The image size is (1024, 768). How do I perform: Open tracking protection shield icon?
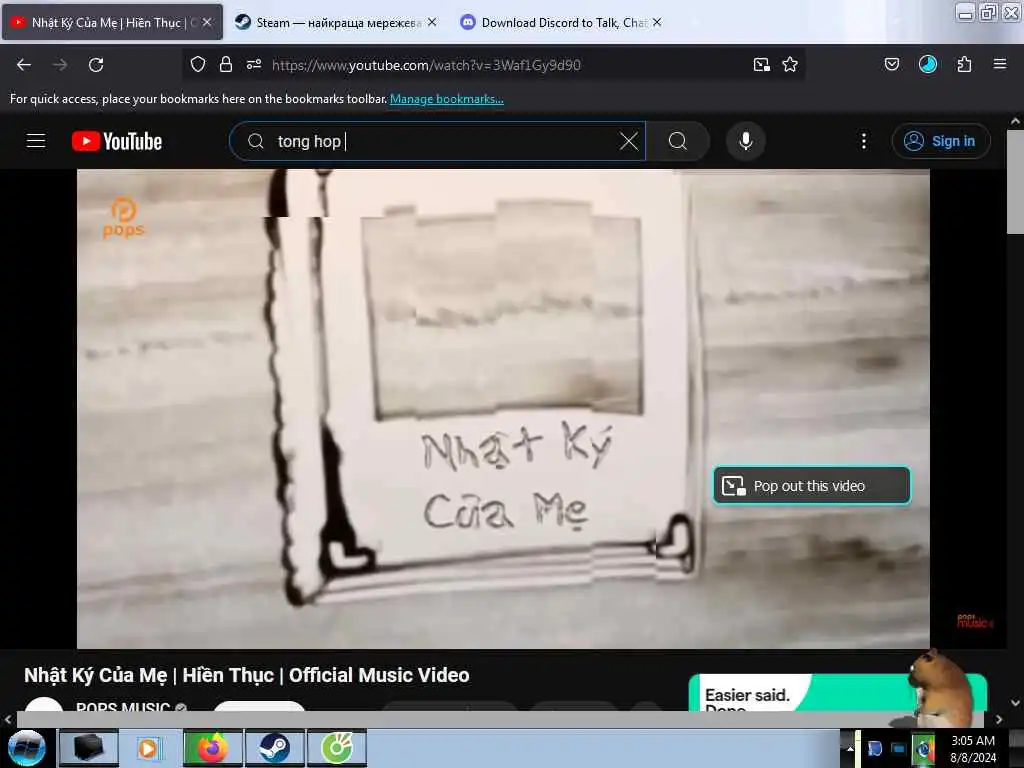[x=198, y=65]
